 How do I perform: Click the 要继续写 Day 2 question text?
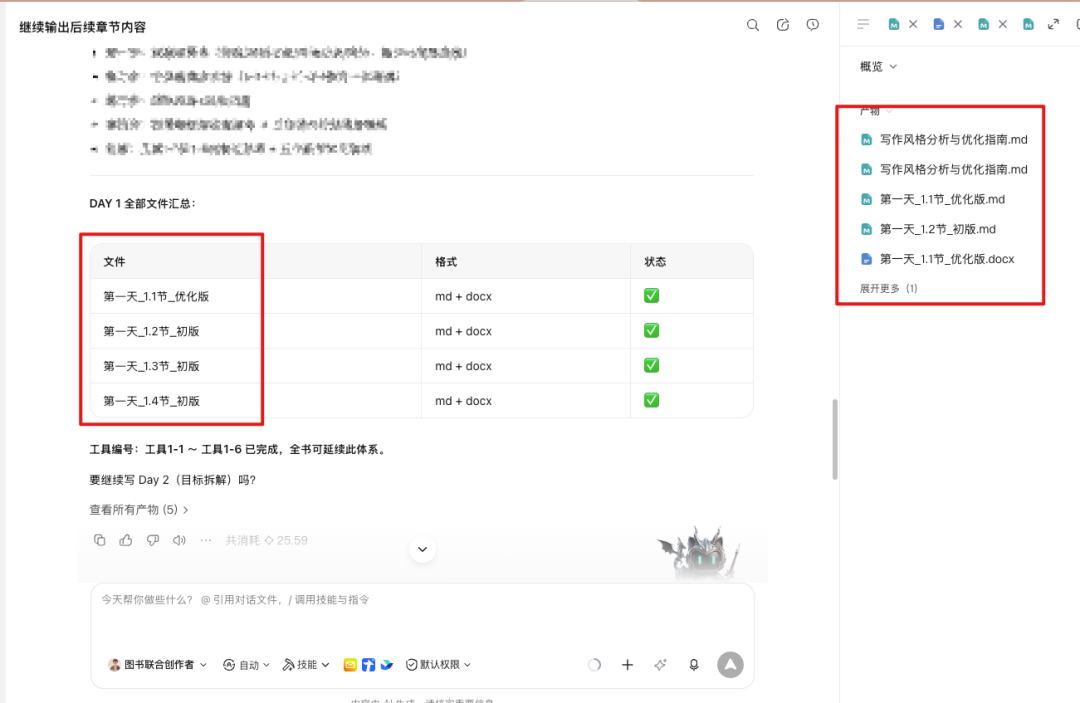pos(172,480)
